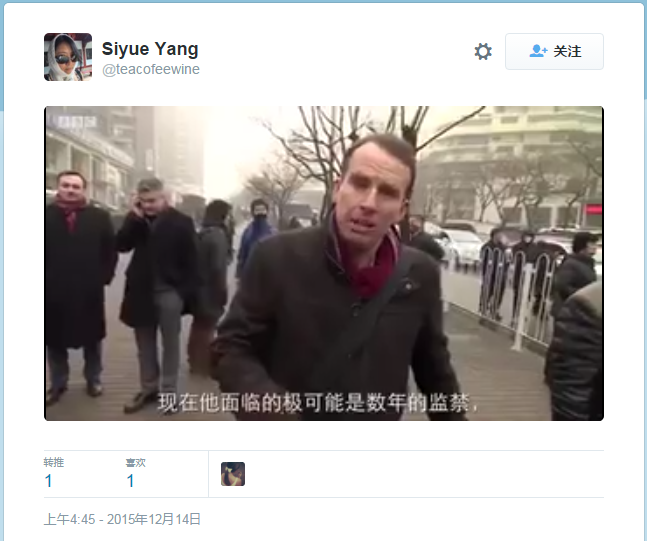Click the Chinese subtitle in video
The height and width of the screenshot is (541, 647).
[x=318, y=403]
